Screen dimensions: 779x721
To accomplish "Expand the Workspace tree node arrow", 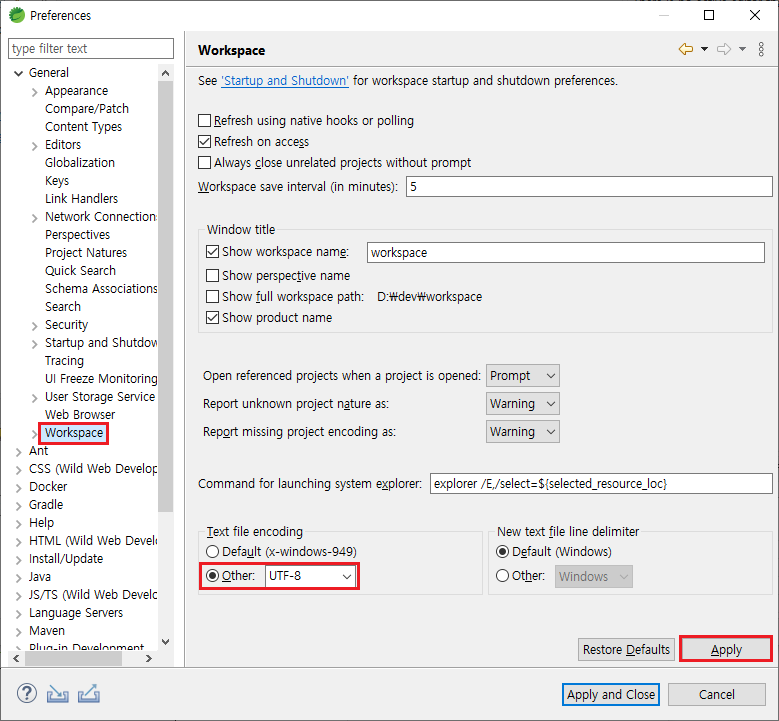I will [34, 434].
